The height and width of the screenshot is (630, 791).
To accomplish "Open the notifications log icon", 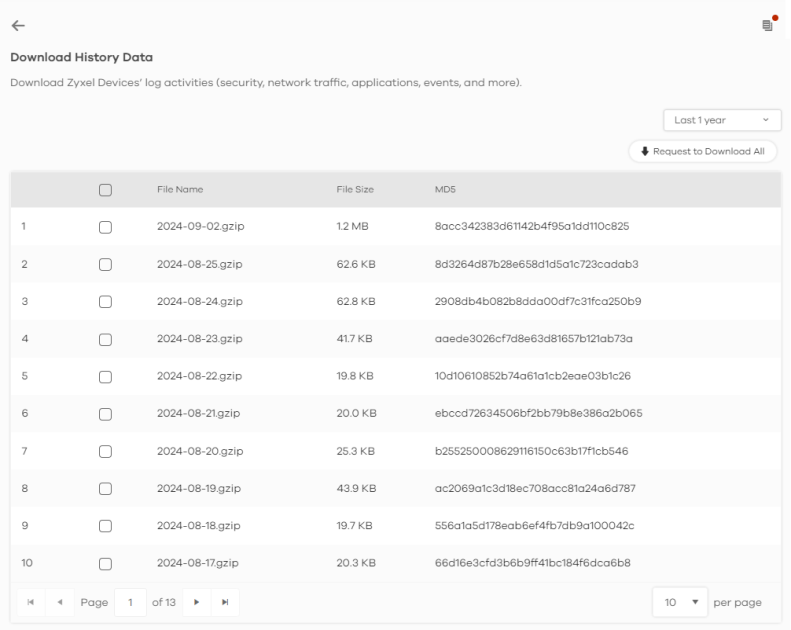I will [767, 25].
